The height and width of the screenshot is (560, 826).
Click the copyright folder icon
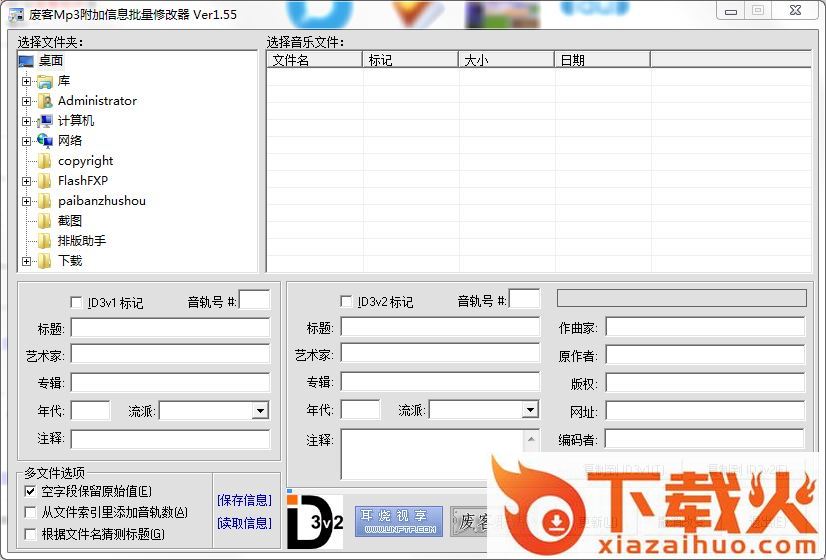(x=44, y=161)
